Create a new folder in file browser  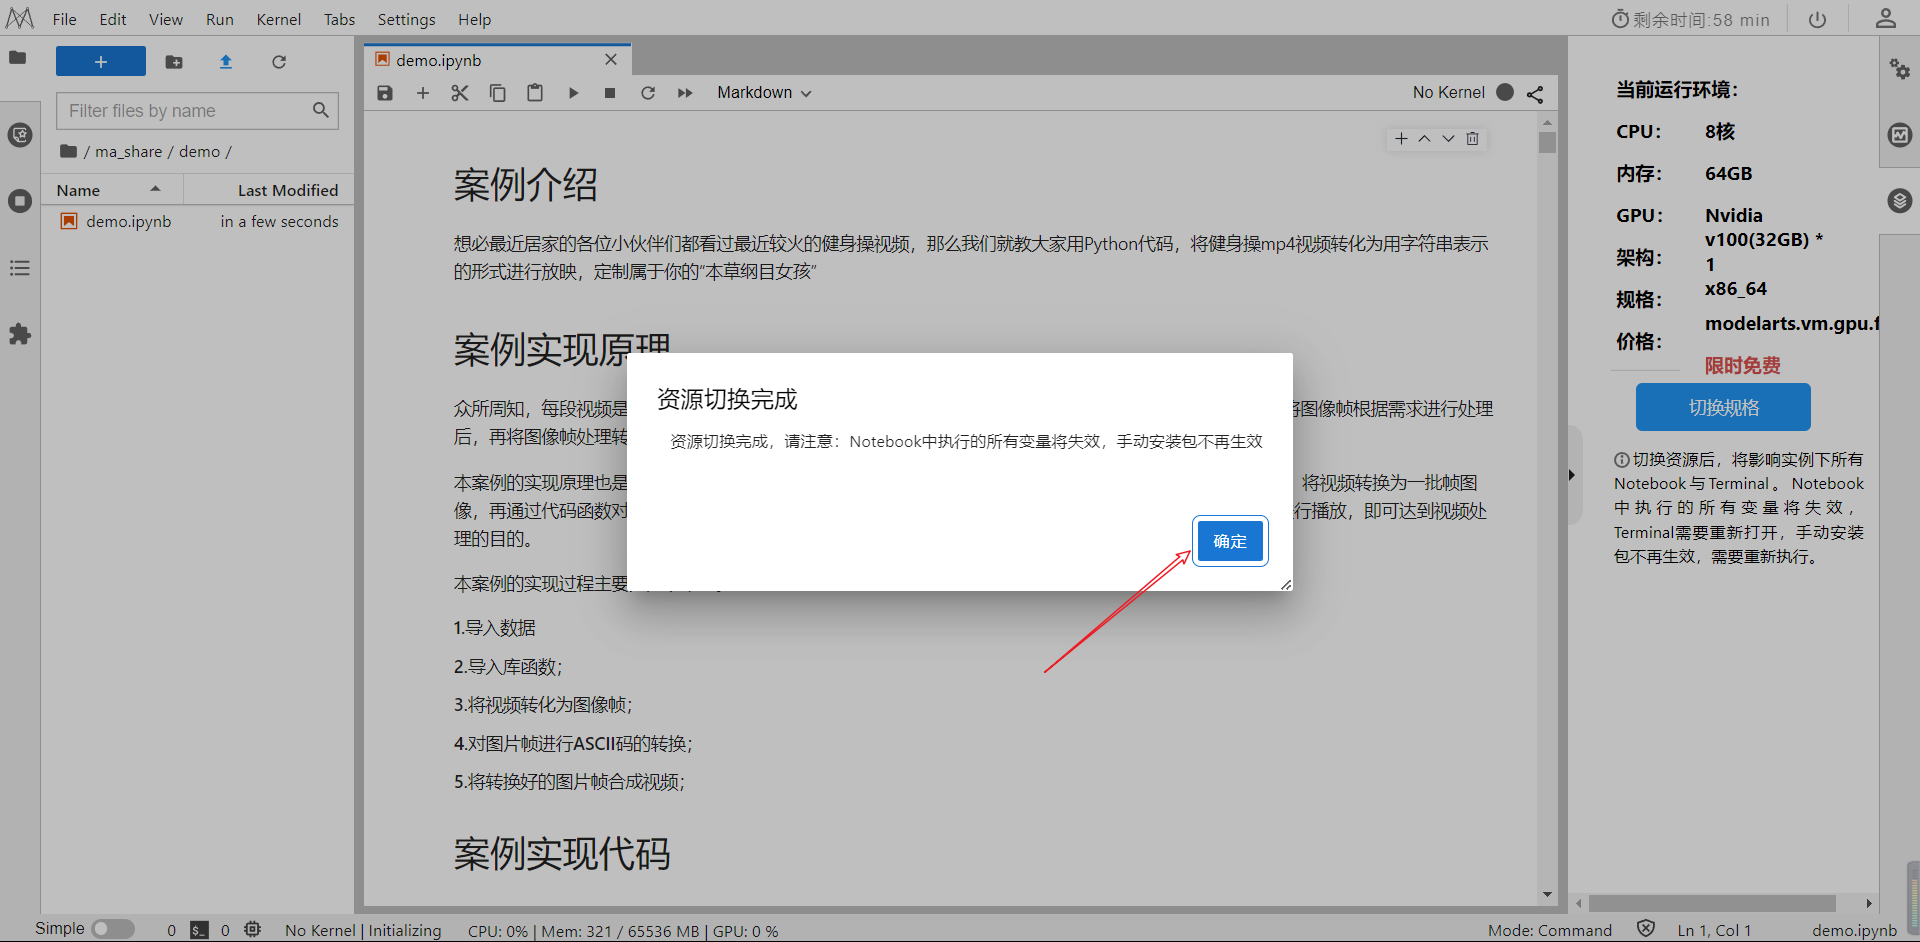[x=174, y=62]
